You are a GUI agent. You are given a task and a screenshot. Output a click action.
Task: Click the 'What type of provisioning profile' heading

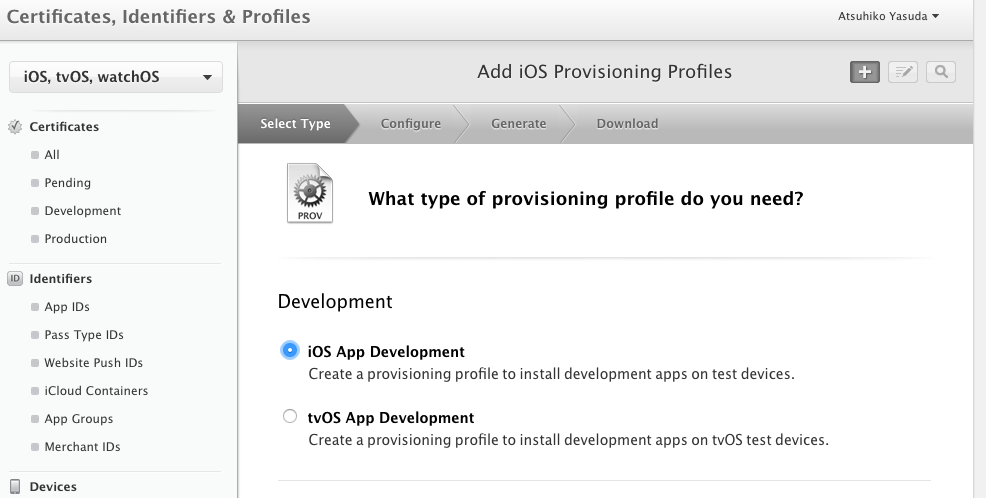point(585,199)
